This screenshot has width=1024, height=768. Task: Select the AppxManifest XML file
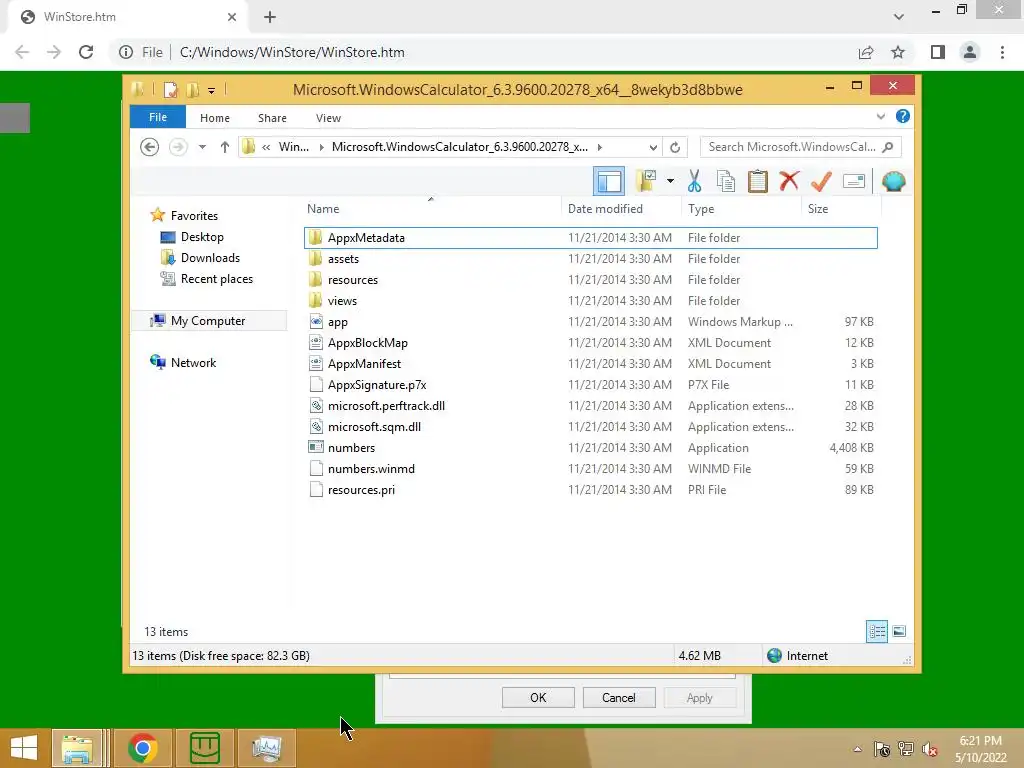tap(590, 364)
